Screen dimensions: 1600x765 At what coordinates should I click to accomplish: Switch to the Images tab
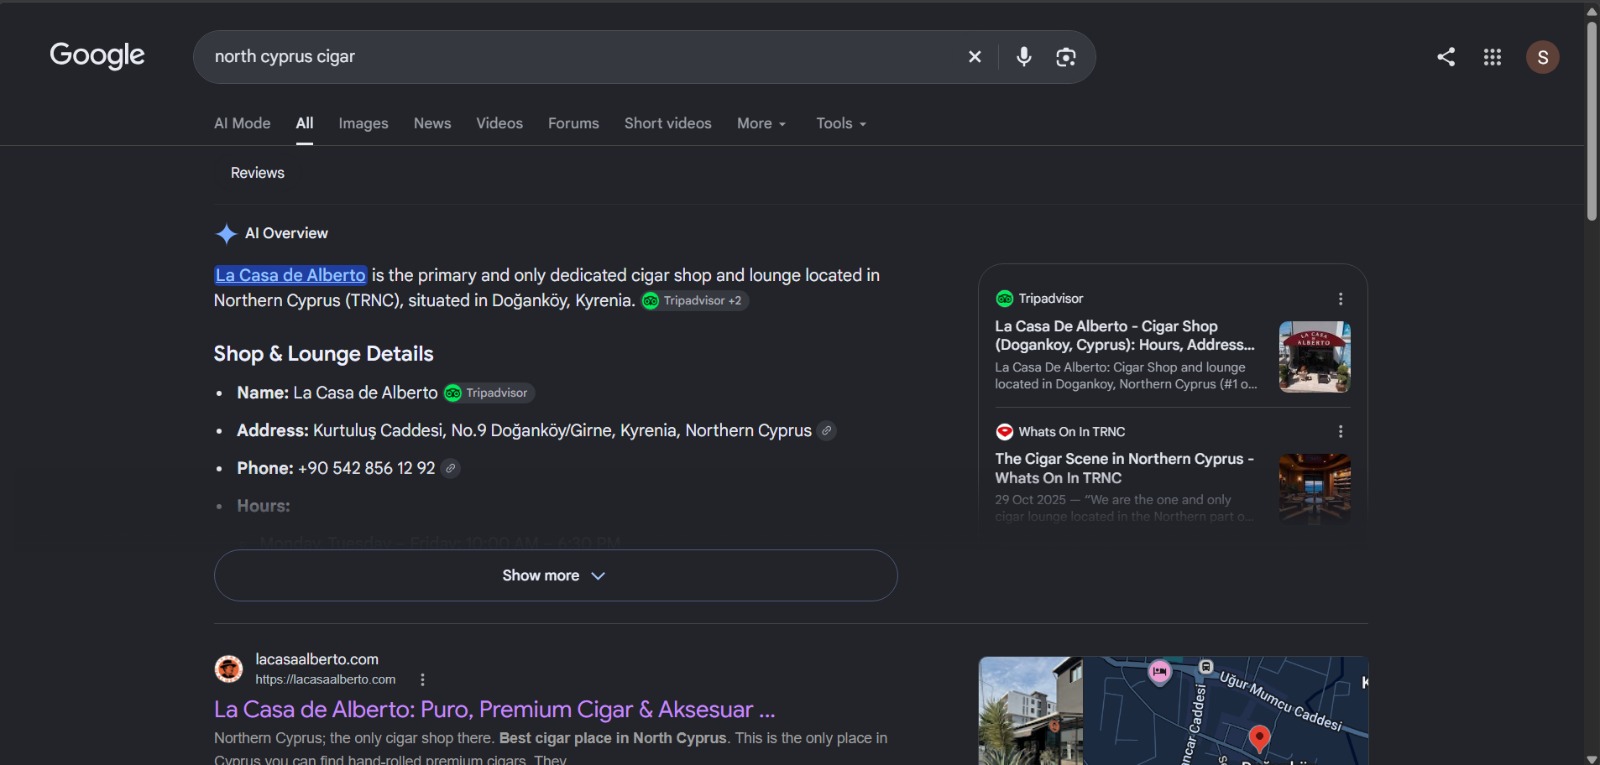pos(363,124)
